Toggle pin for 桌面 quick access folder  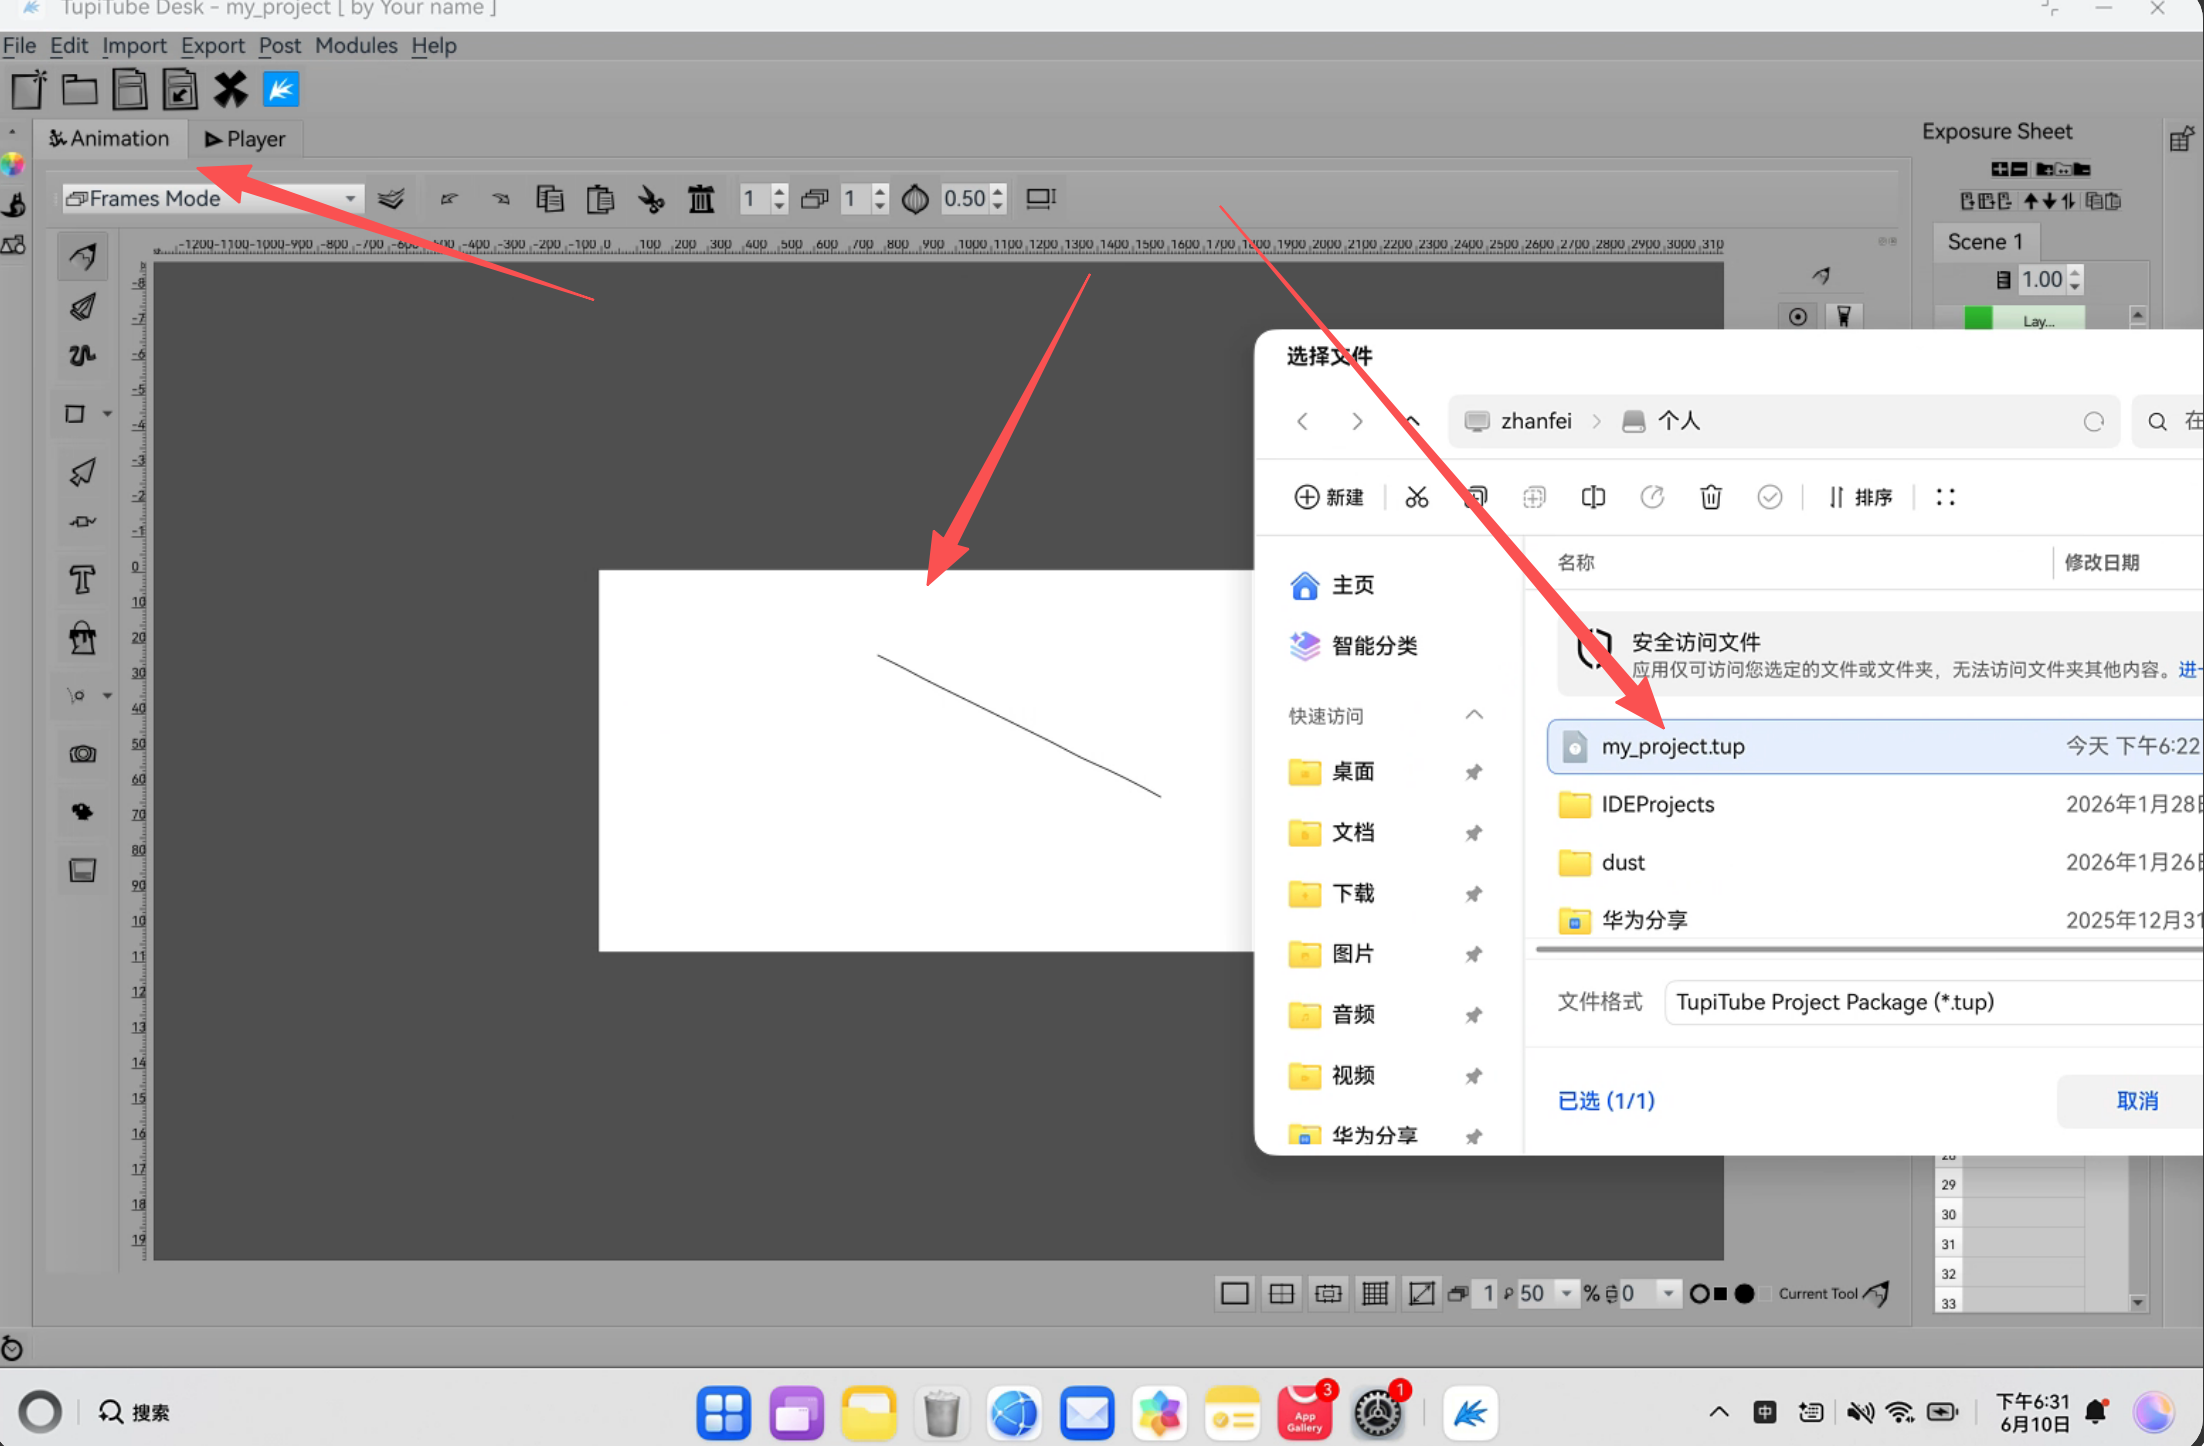click(1473, 772)
